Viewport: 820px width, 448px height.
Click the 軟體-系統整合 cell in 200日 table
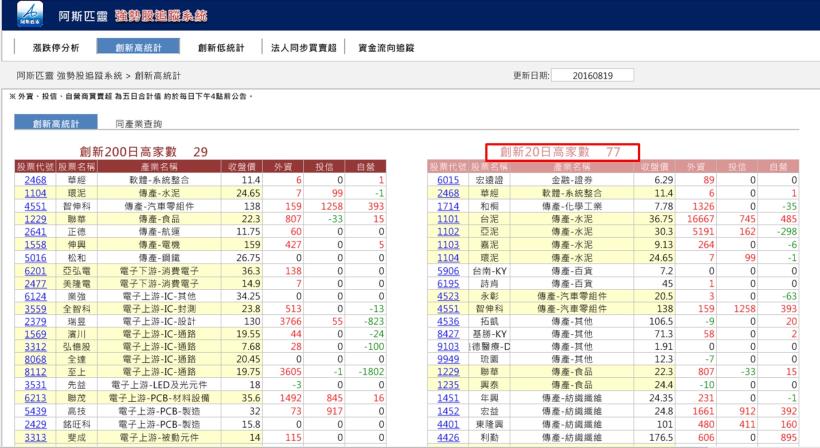pyautogui.click(x=159, y=180)
